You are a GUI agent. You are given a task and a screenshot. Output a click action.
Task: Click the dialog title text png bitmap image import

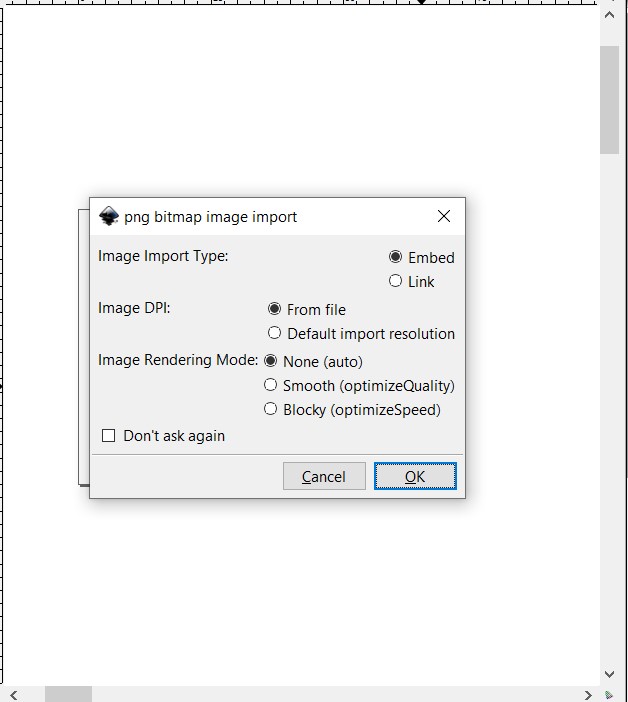click(x=210, y=217)
